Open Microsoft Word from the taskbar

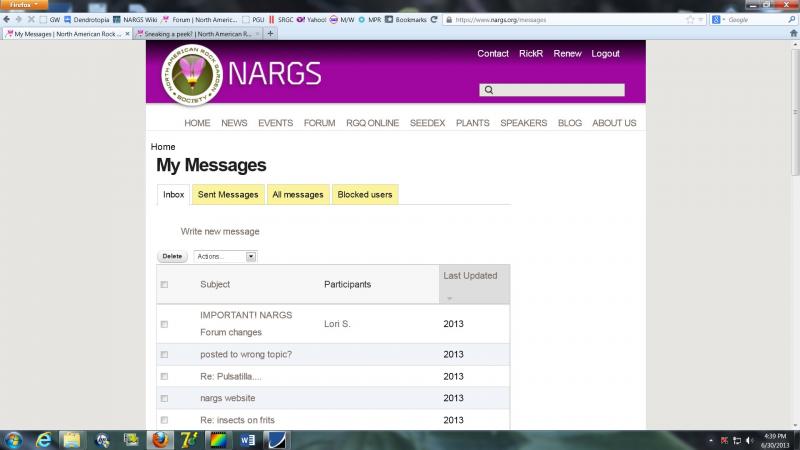[246, 439]
